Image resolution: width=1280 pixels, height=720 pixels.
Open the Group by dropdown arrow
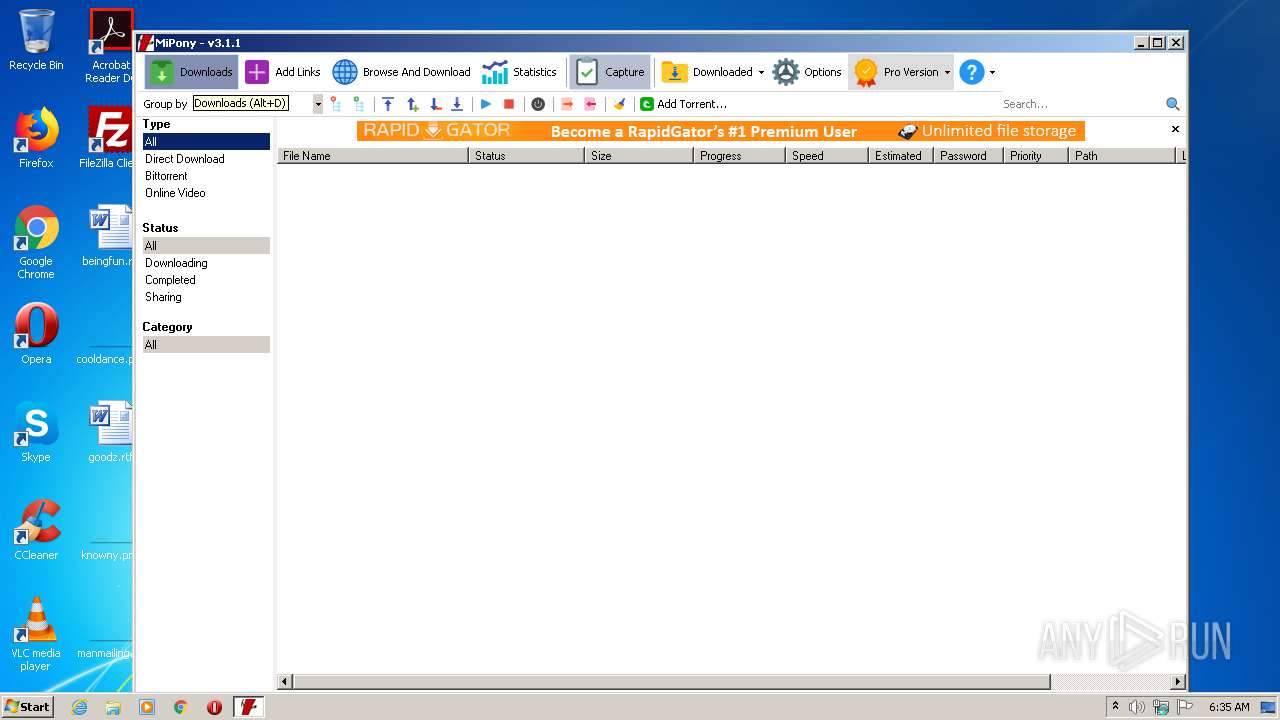318,104
